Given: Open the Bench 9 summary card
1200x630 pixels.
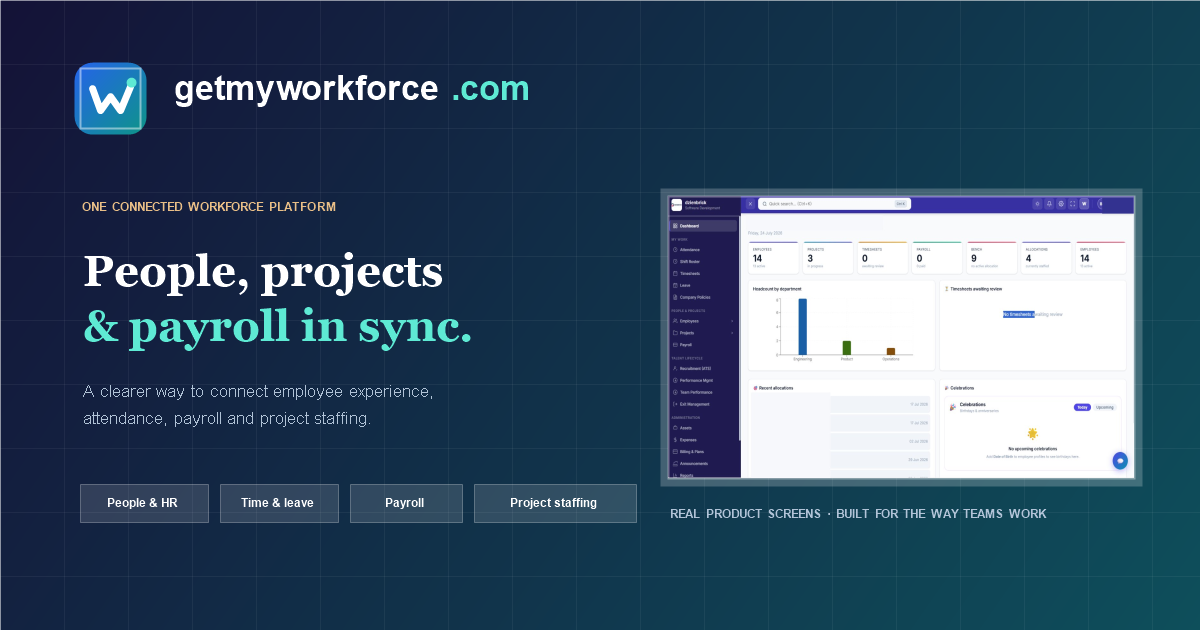Looking at the screenshot, I should pos(991,258).
